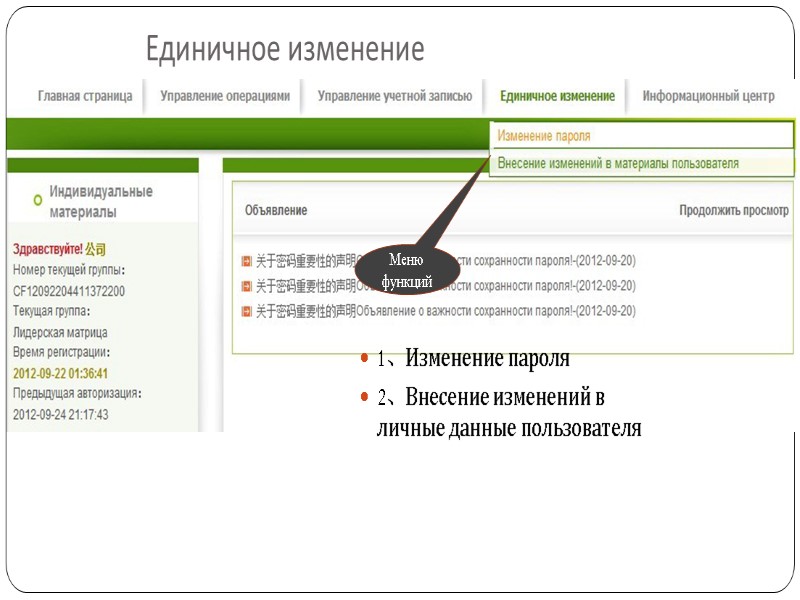Click the blue bullet before Внесение изменений item

click(x=364, y=395)
